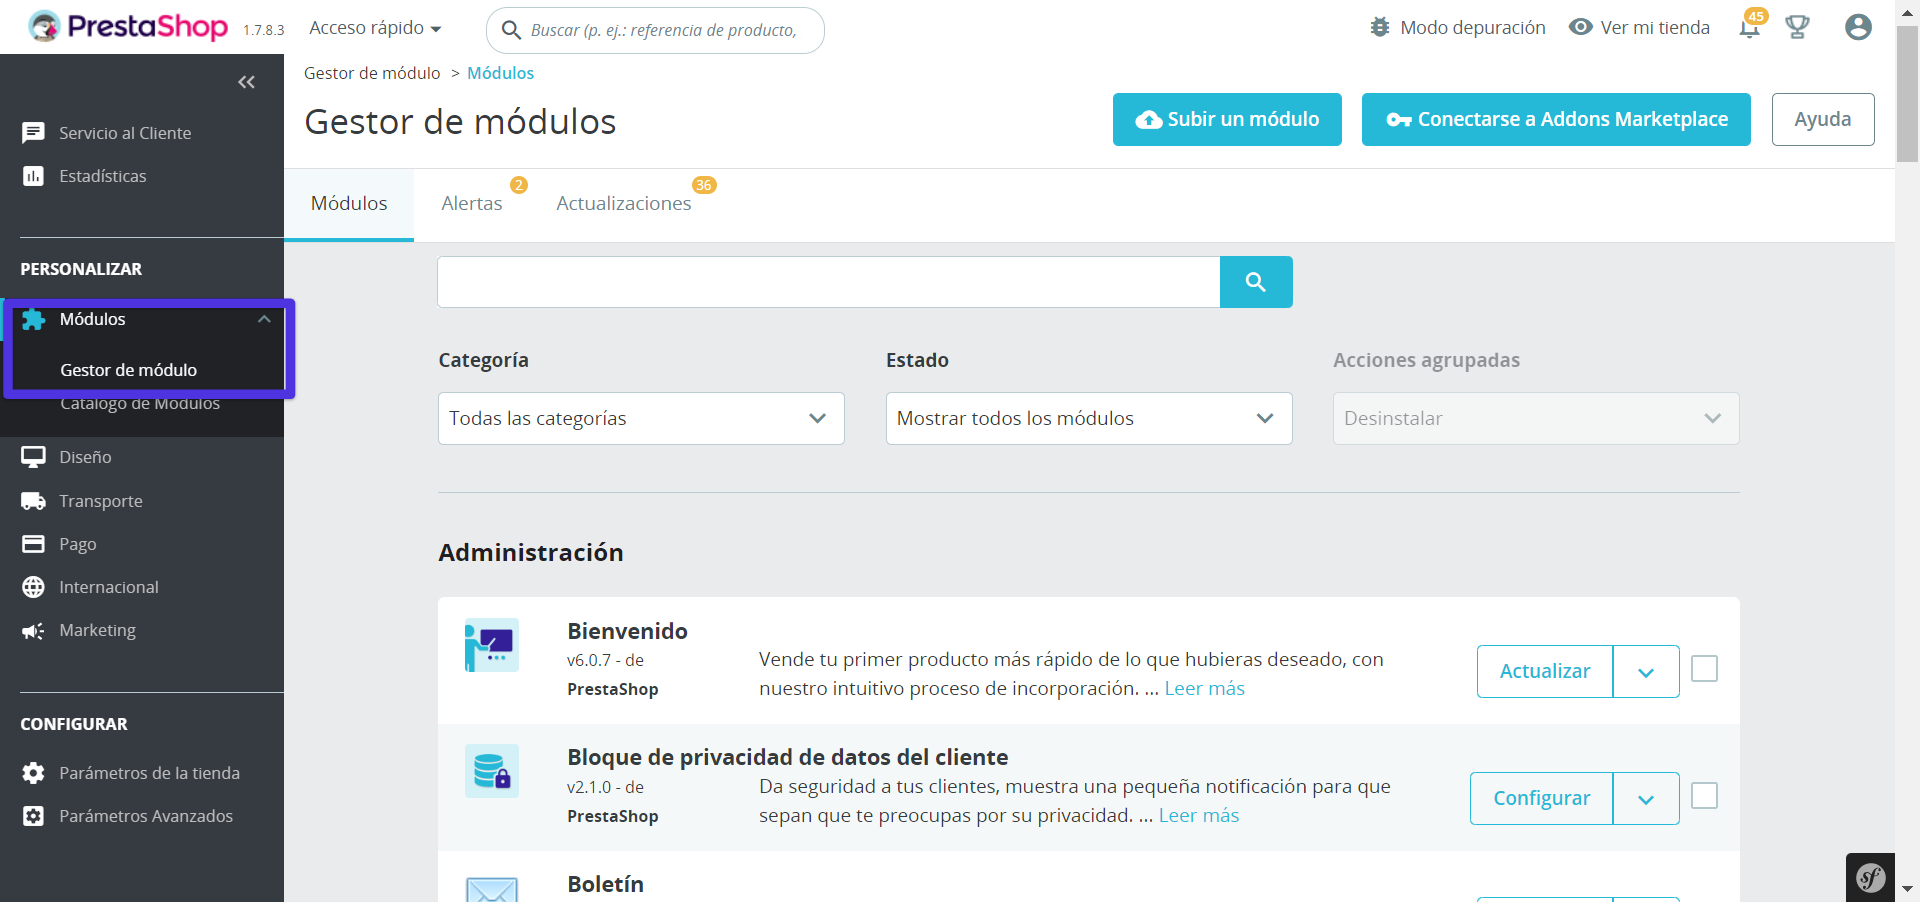Collapse the Módulos menu chevron
The width and height of the screenshot is (1920, 902).
point(264,319)
